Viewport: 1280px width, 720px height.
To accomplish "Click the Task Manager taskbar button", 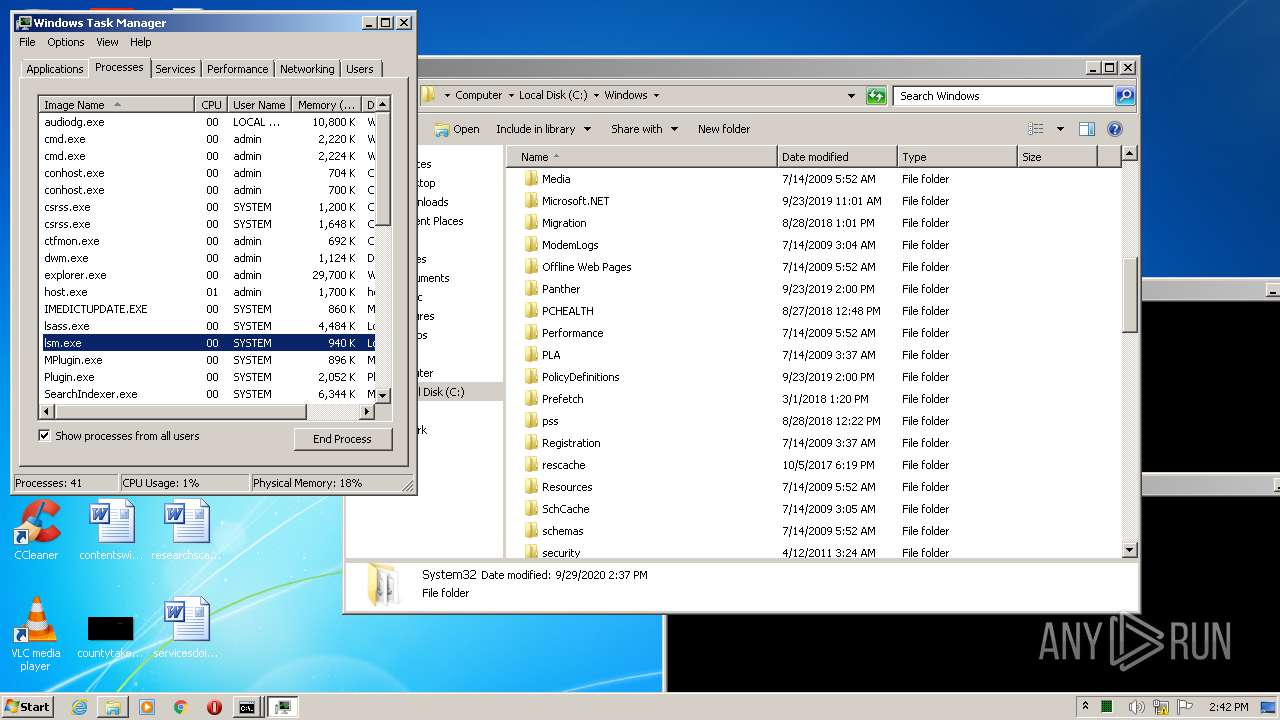I will click(x=284, y=707).
